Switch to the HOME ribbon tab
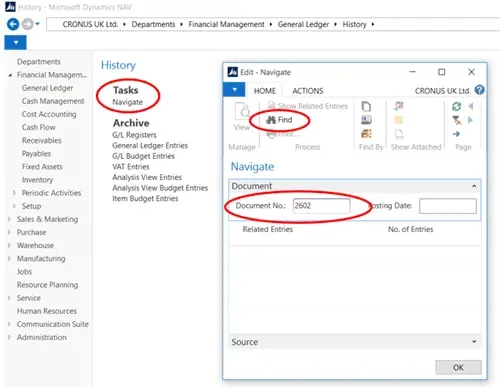 coord(265,91)
